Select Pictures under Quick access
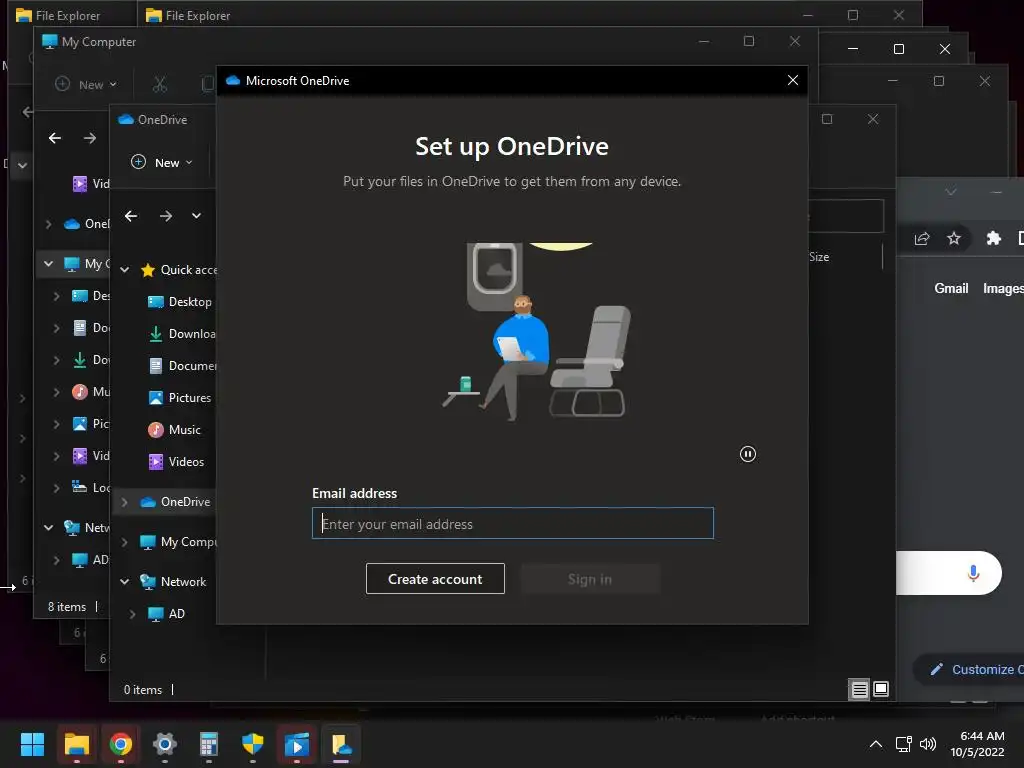The width and height of the screenshot is (1024, 768). pos(180,398)
